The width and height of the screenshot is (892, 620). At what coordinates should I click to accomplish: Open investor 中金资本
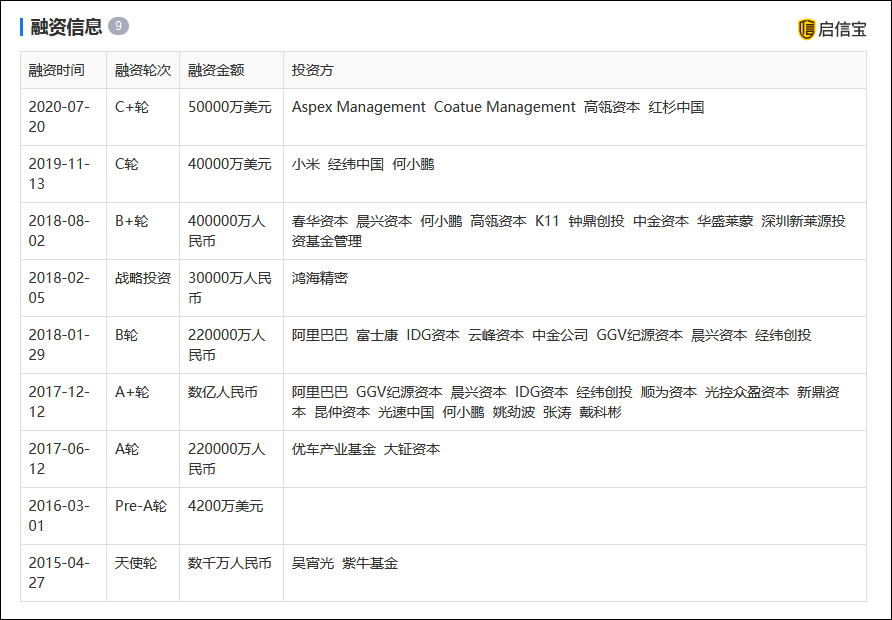660,221
